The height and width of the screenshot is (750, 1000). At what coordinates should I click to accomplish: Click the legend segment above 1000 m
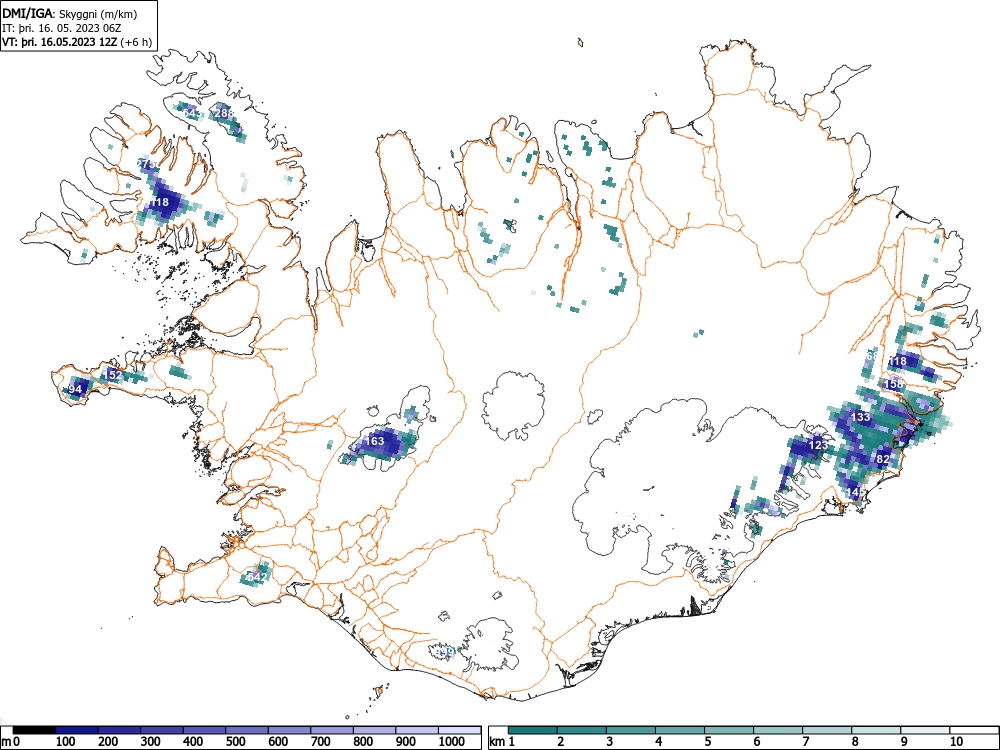click(x=459, y=730)
